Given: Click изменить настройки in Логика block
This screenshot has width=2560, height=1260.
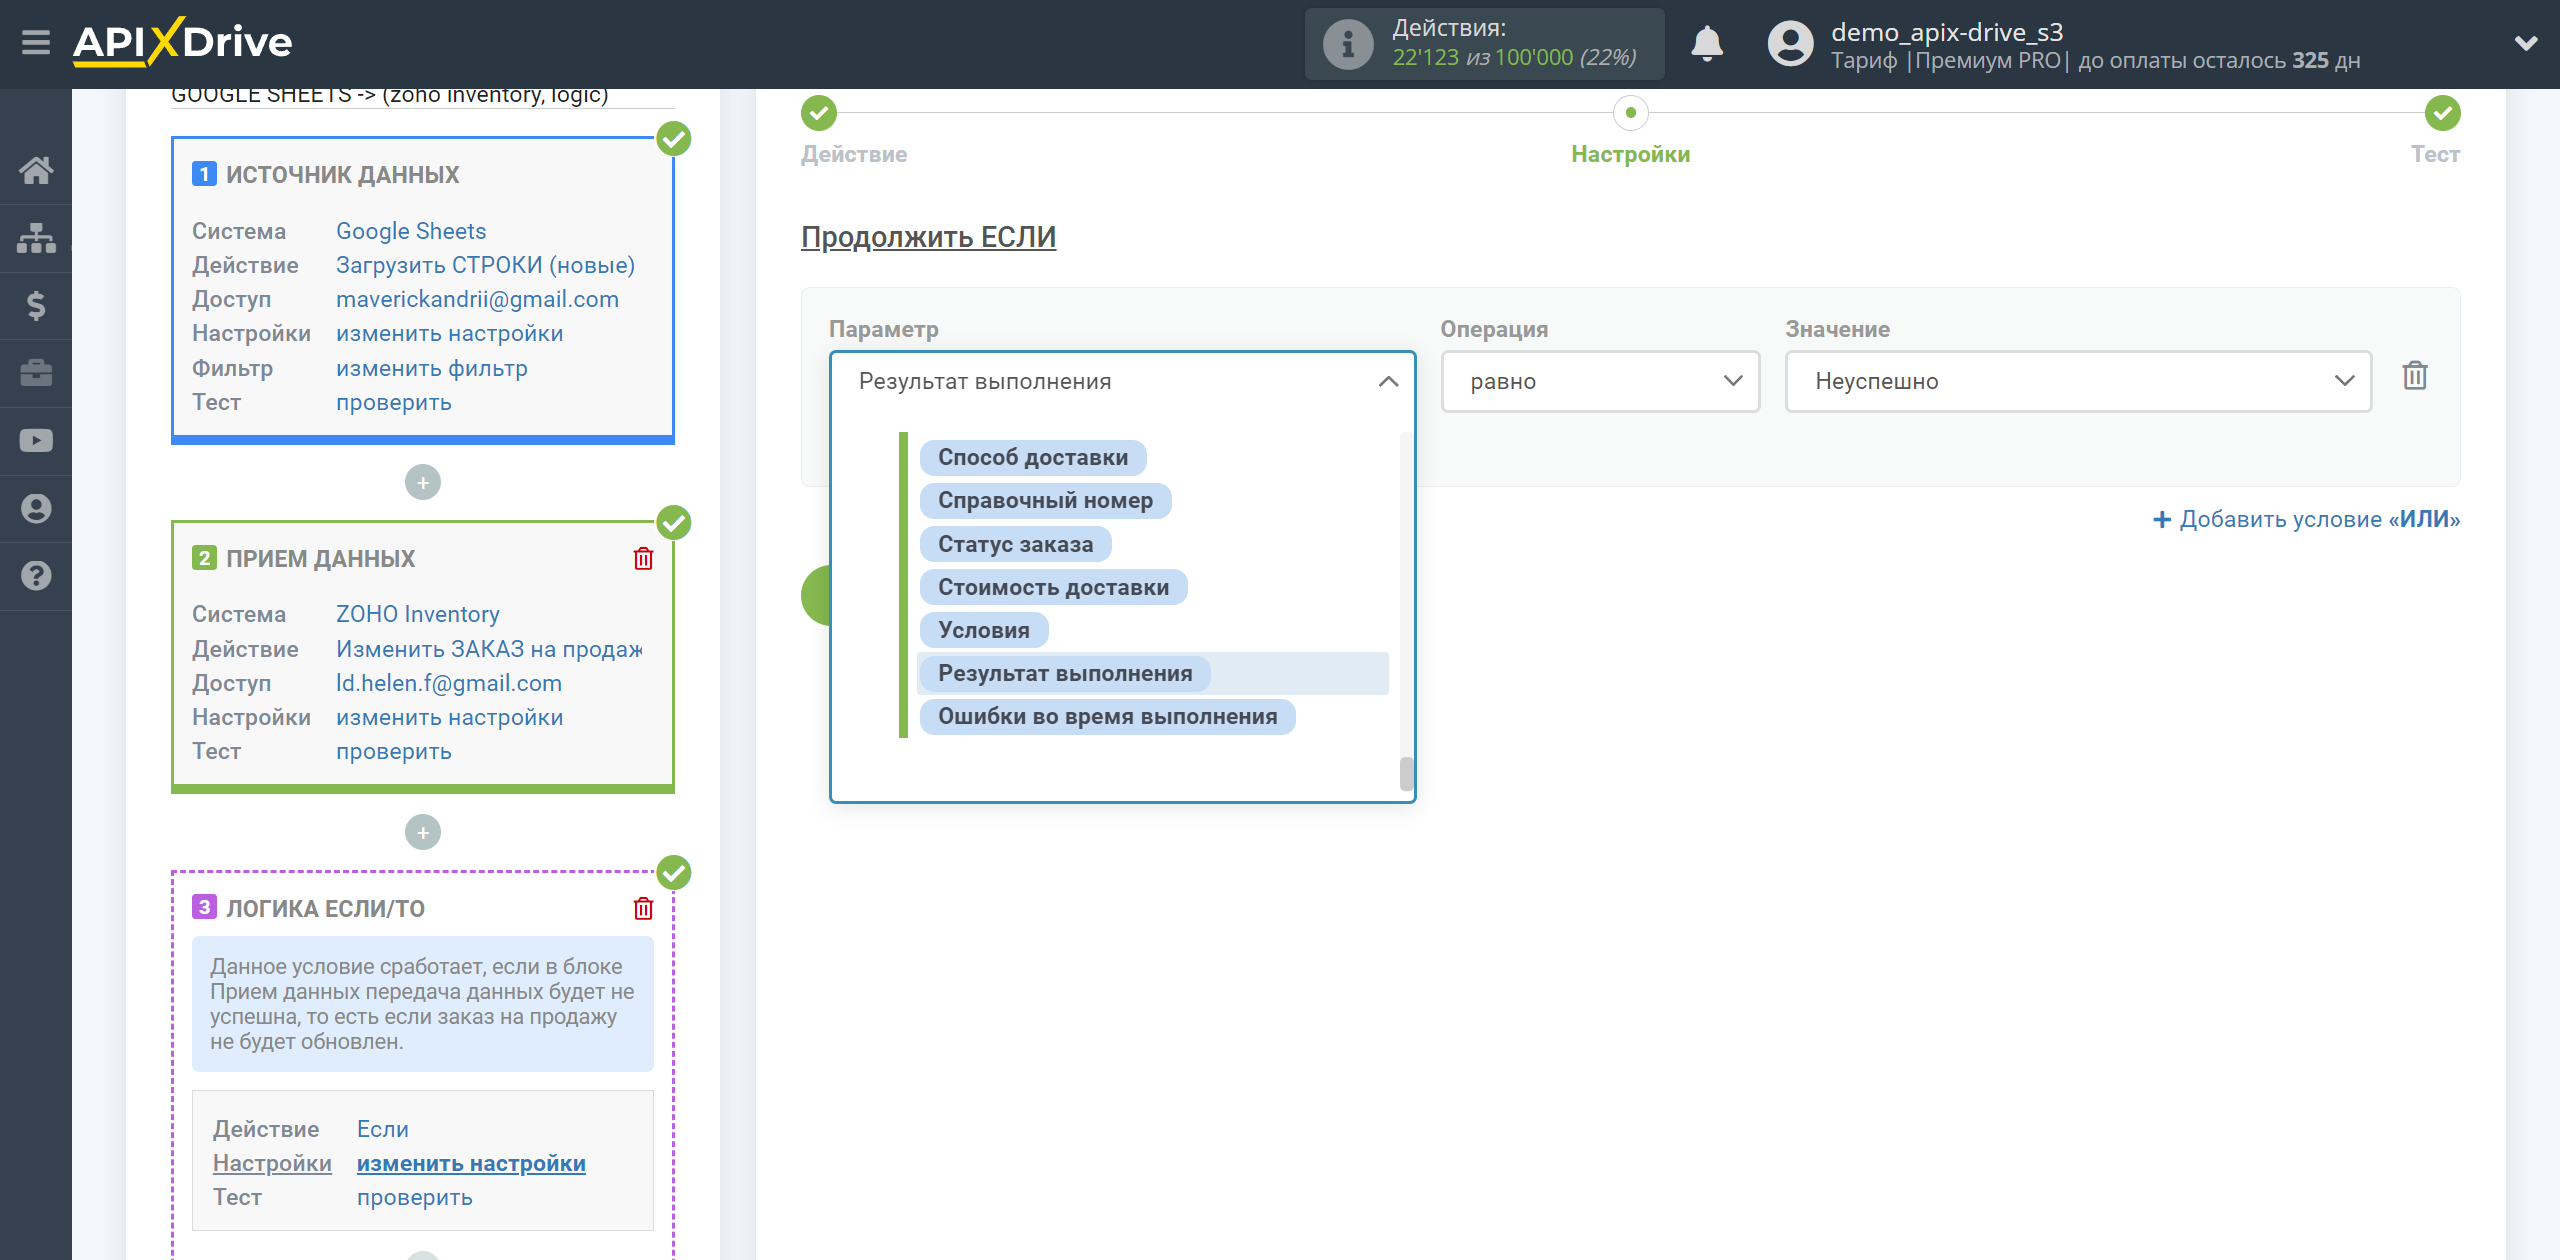Looking at the screenshot, I should tap(471, 1163).
